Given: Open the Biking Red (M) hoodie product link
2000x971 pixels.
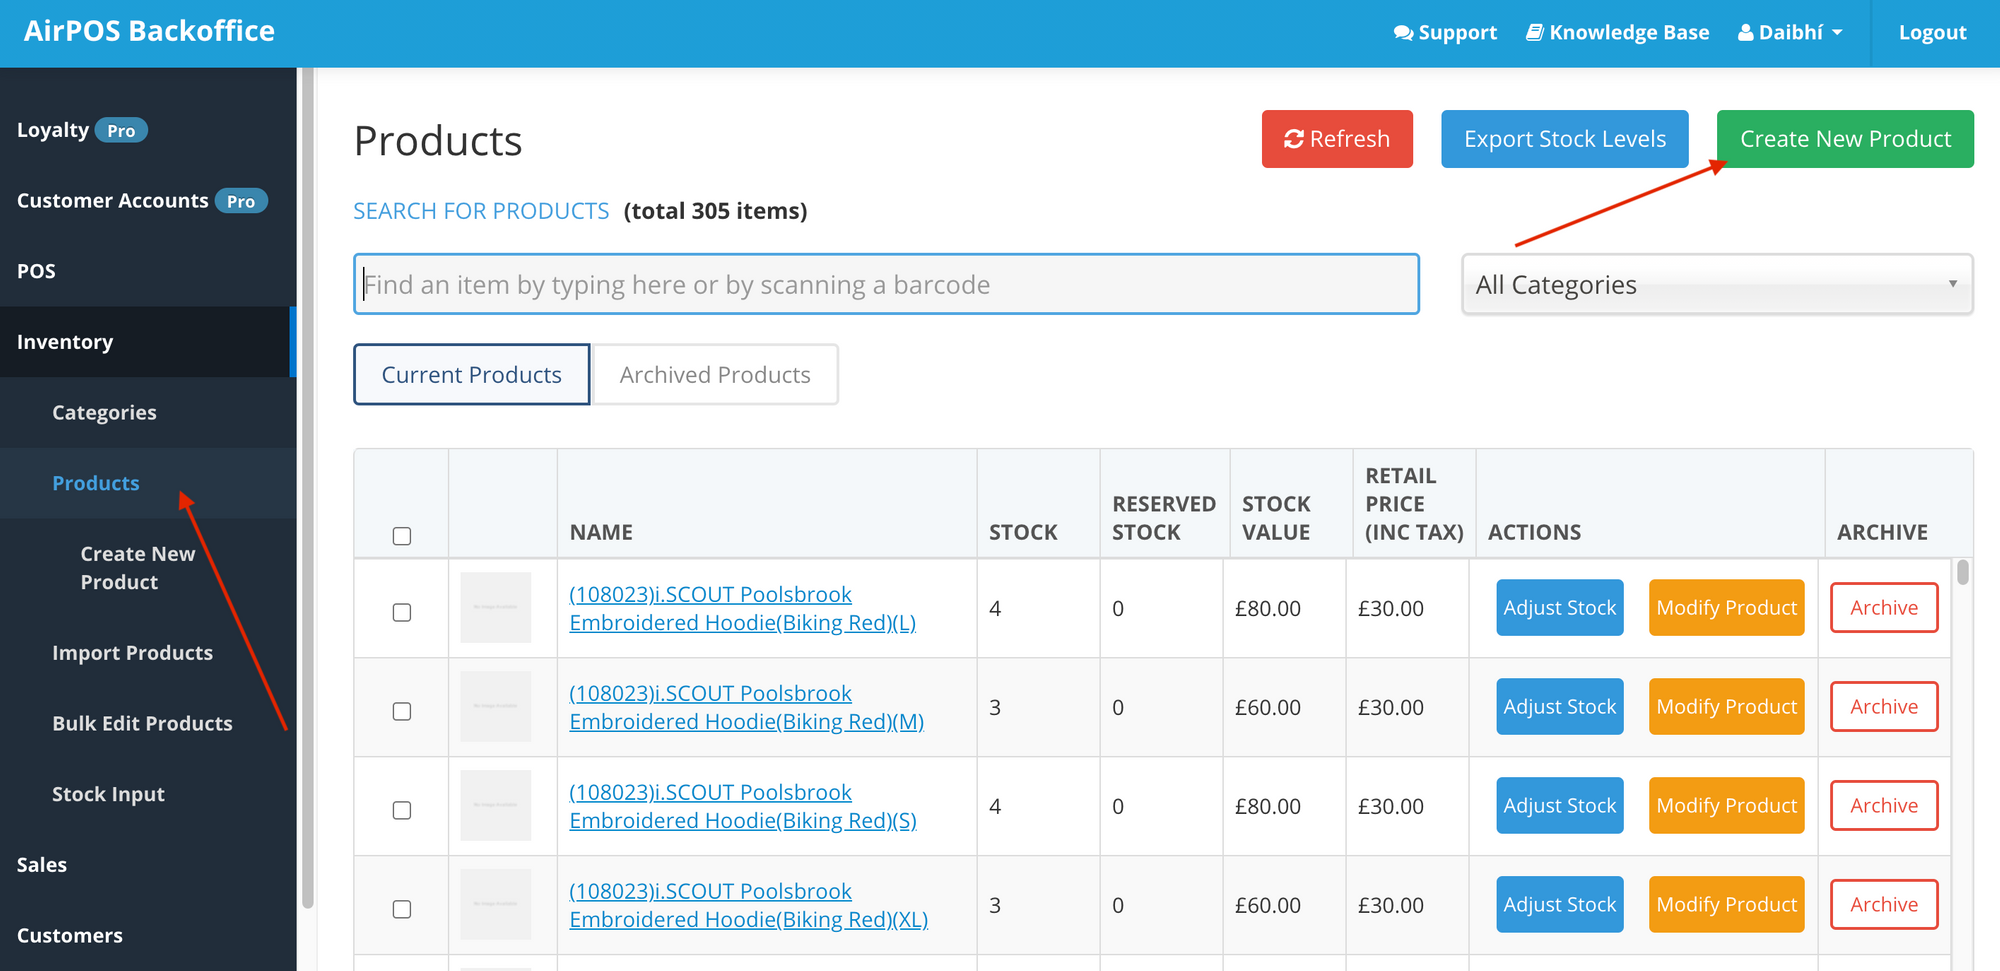Looking at the screenshot, I should coord(746,707).
